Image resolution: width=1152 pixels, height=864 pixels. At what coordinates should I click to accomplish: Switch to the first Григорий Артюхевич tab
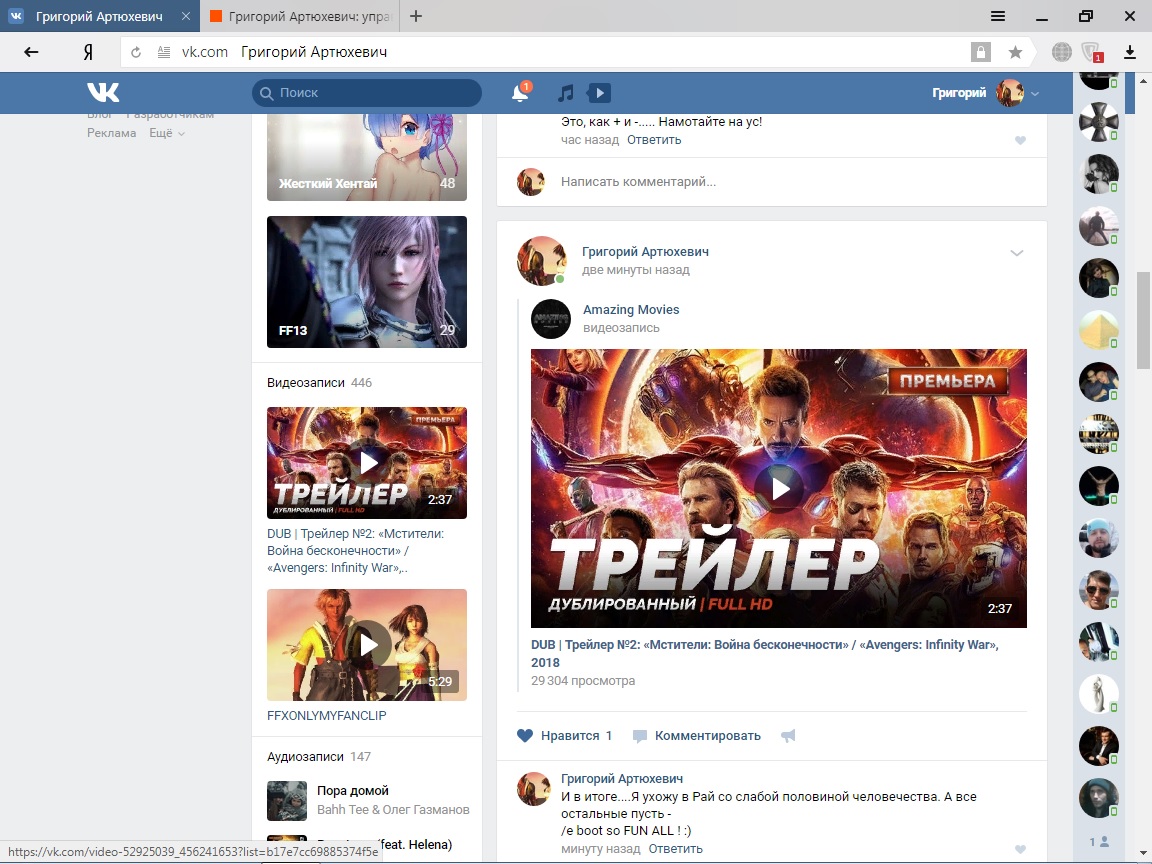100,16
